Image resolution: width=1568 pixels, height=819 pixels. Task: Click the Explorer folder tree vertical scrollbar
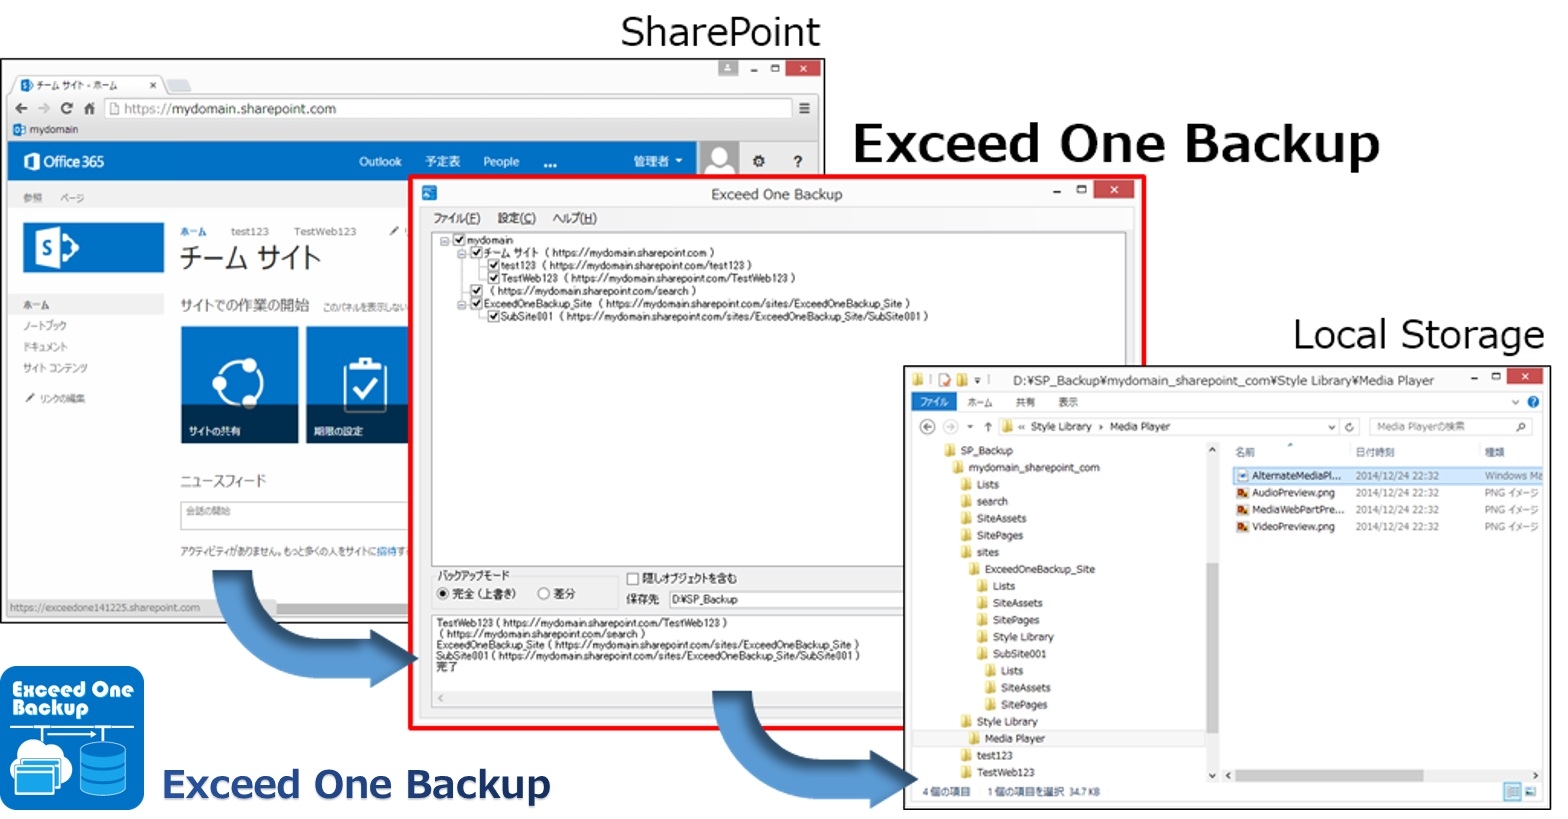(x=1212, y=648)
